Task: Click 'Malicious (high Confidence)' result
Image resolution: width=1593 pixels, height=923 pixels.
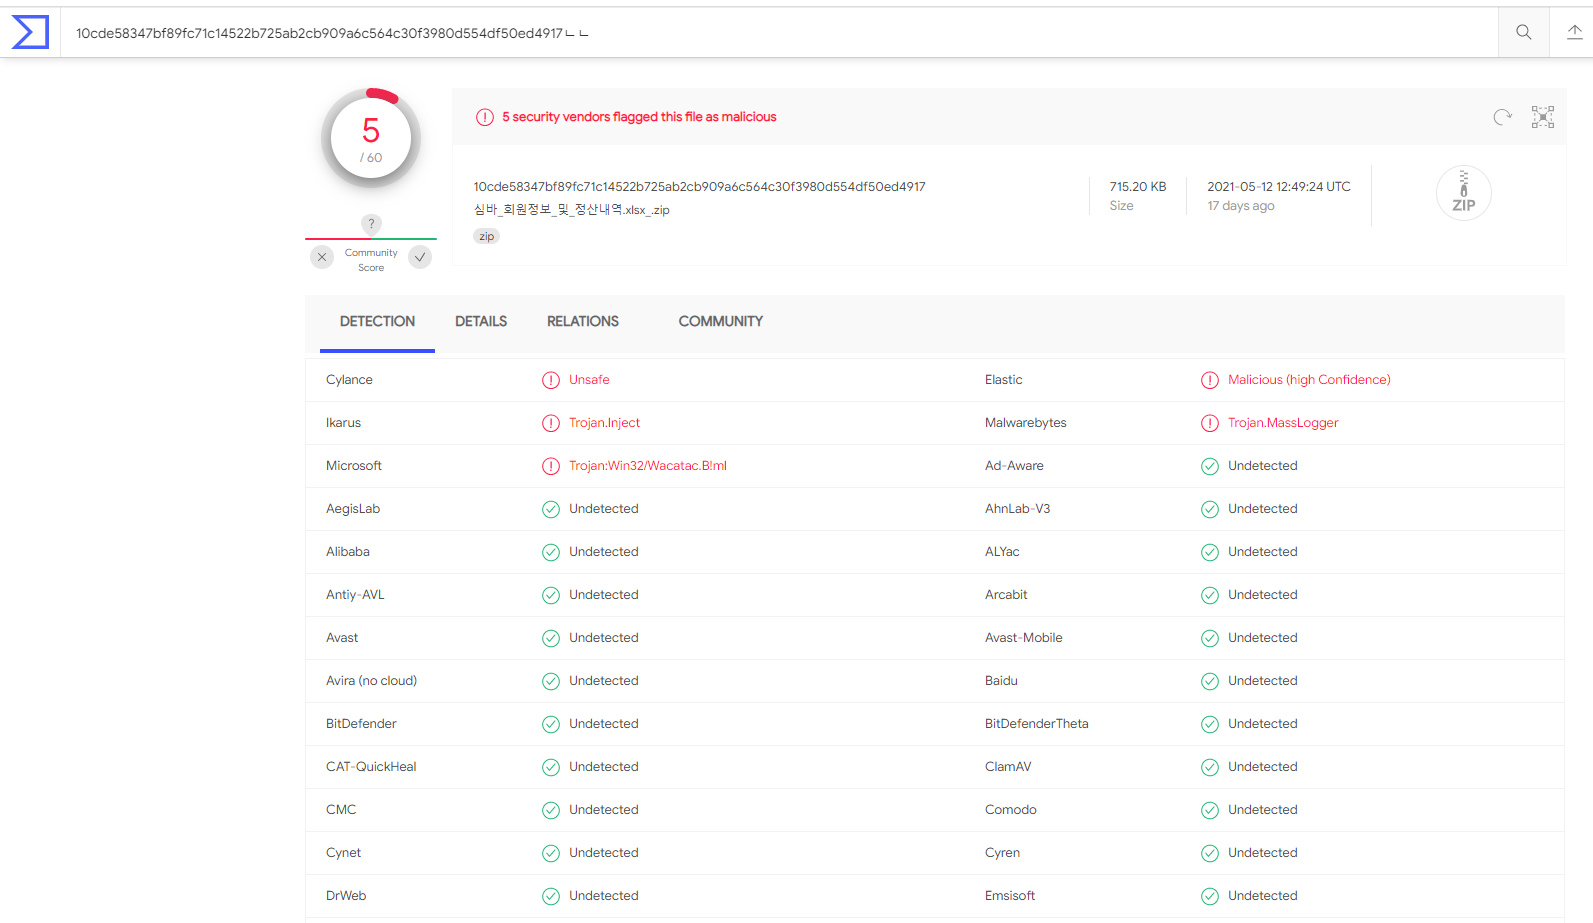Action: coord(1309,380)
